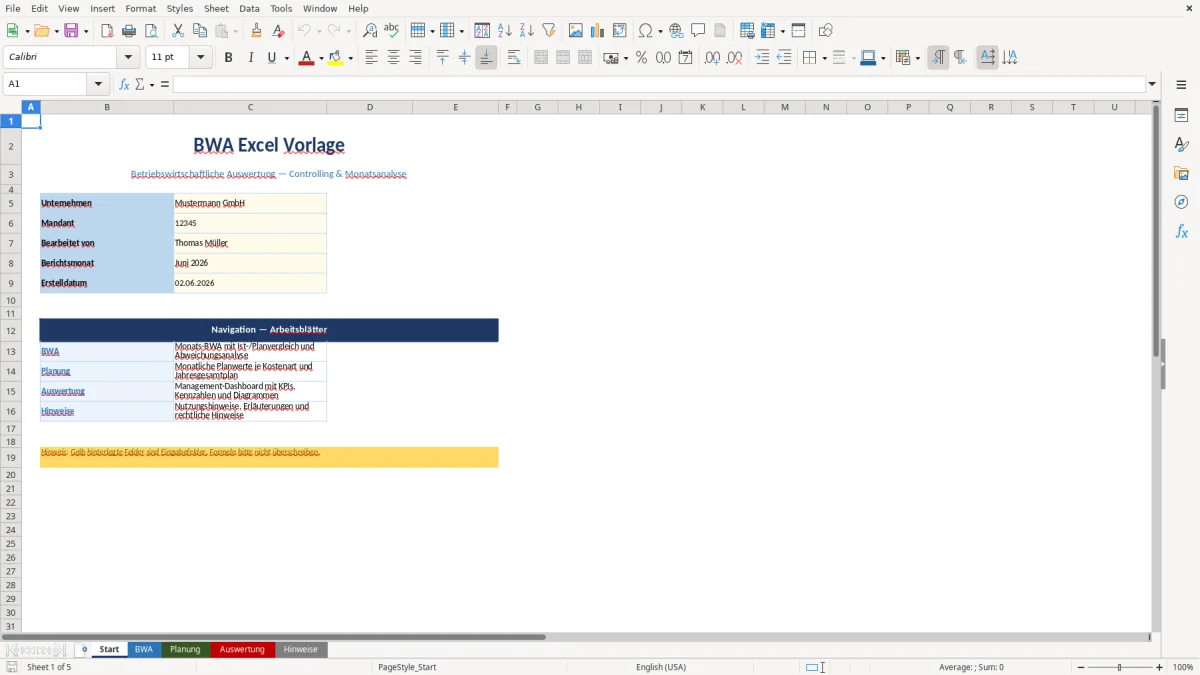1200x675 pixels.
Task: Click the Print icon
Action: click(130, 31)
